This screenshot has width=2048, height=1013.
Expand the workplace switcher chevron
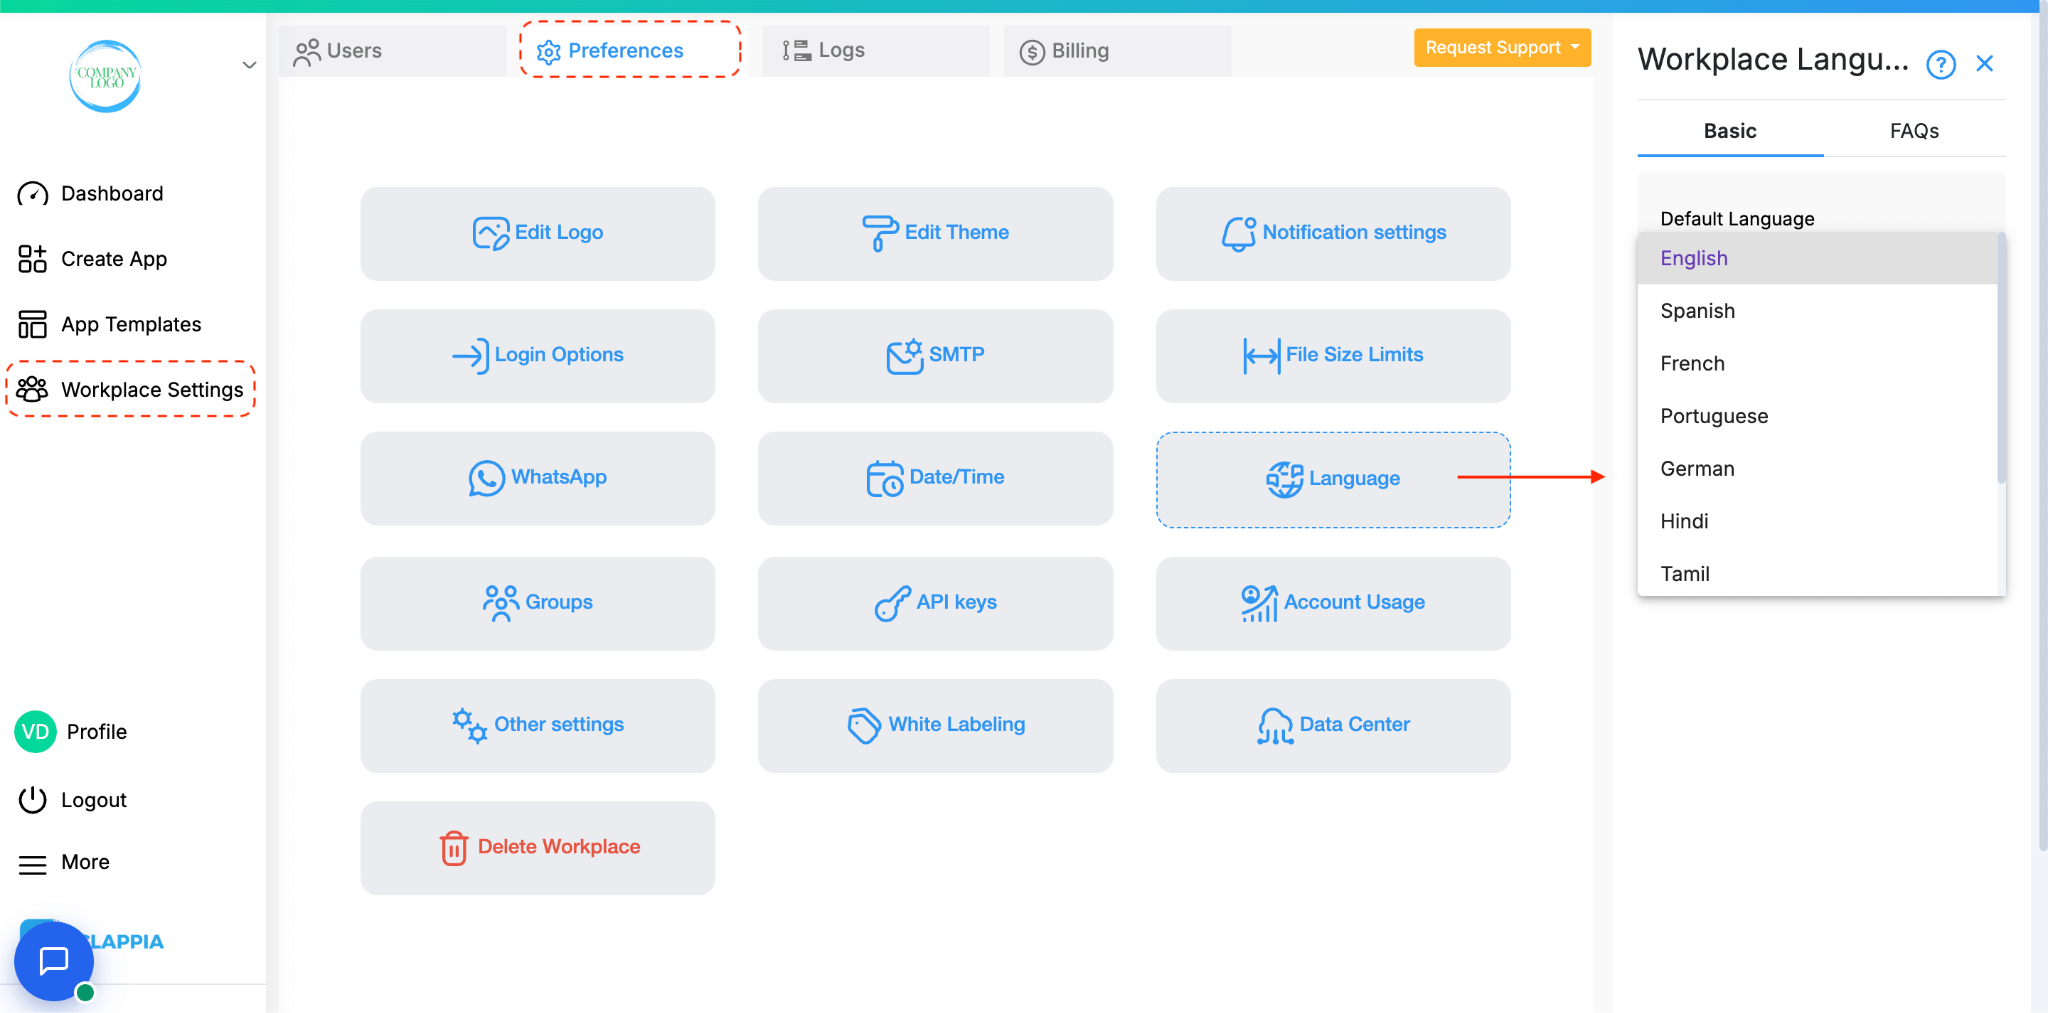tap(249, 65)
